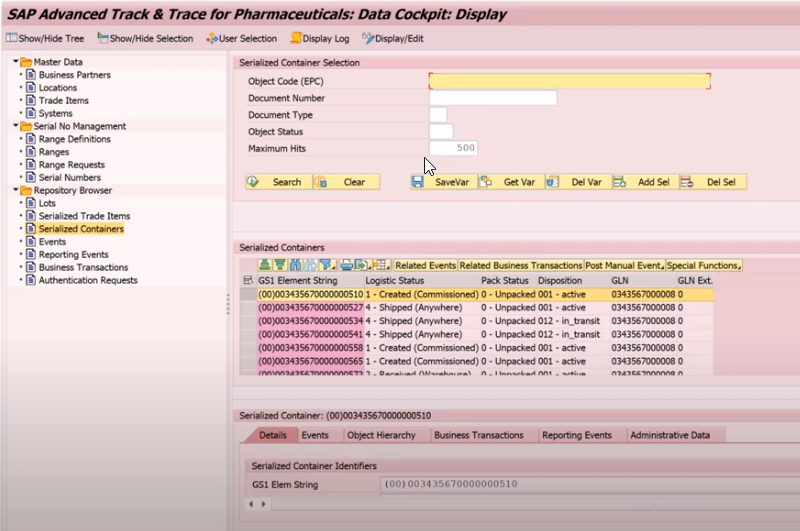Select Range Requests in the tree
The width and height of the screenshot is (800, 531).
coord(71,164)
